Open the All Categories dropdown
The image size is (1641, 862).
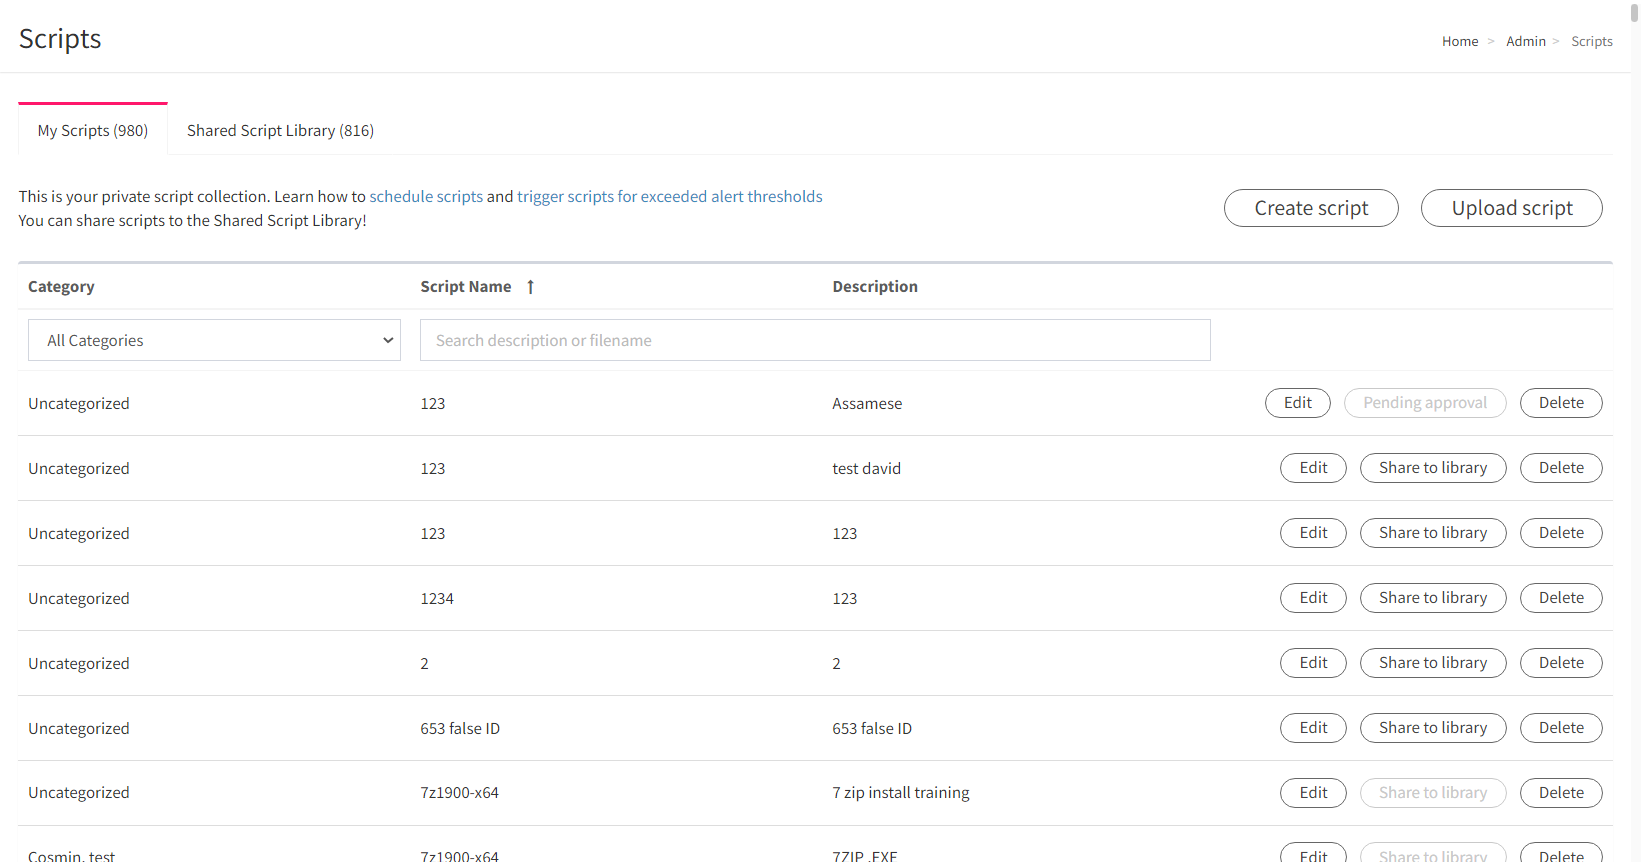214,340
